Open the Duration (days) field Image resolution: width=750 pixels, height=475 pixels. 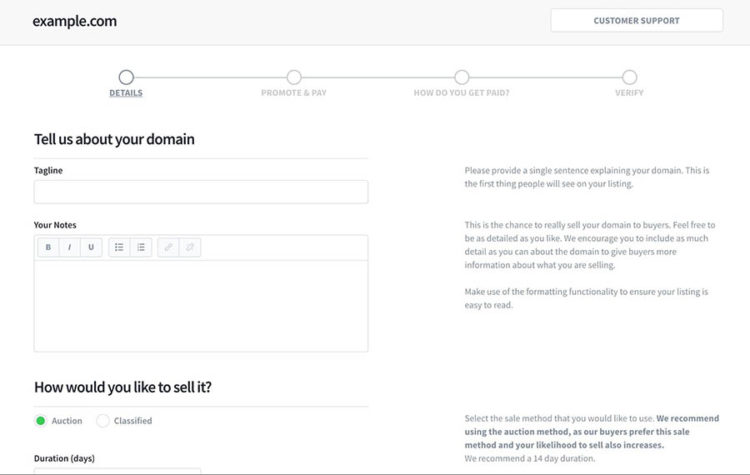click(x=117, y=471)
